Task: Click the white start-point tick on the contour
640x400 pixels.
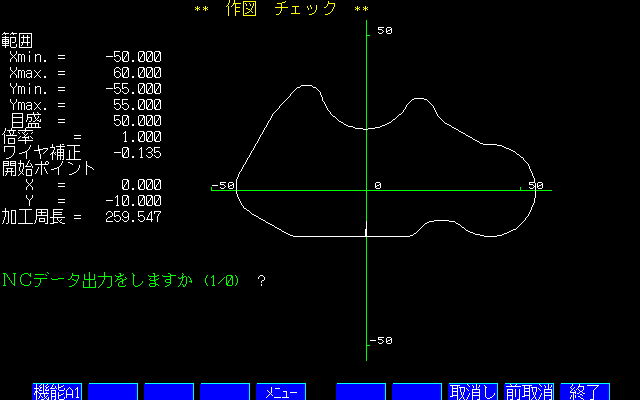Action: (x=366, y=229)
